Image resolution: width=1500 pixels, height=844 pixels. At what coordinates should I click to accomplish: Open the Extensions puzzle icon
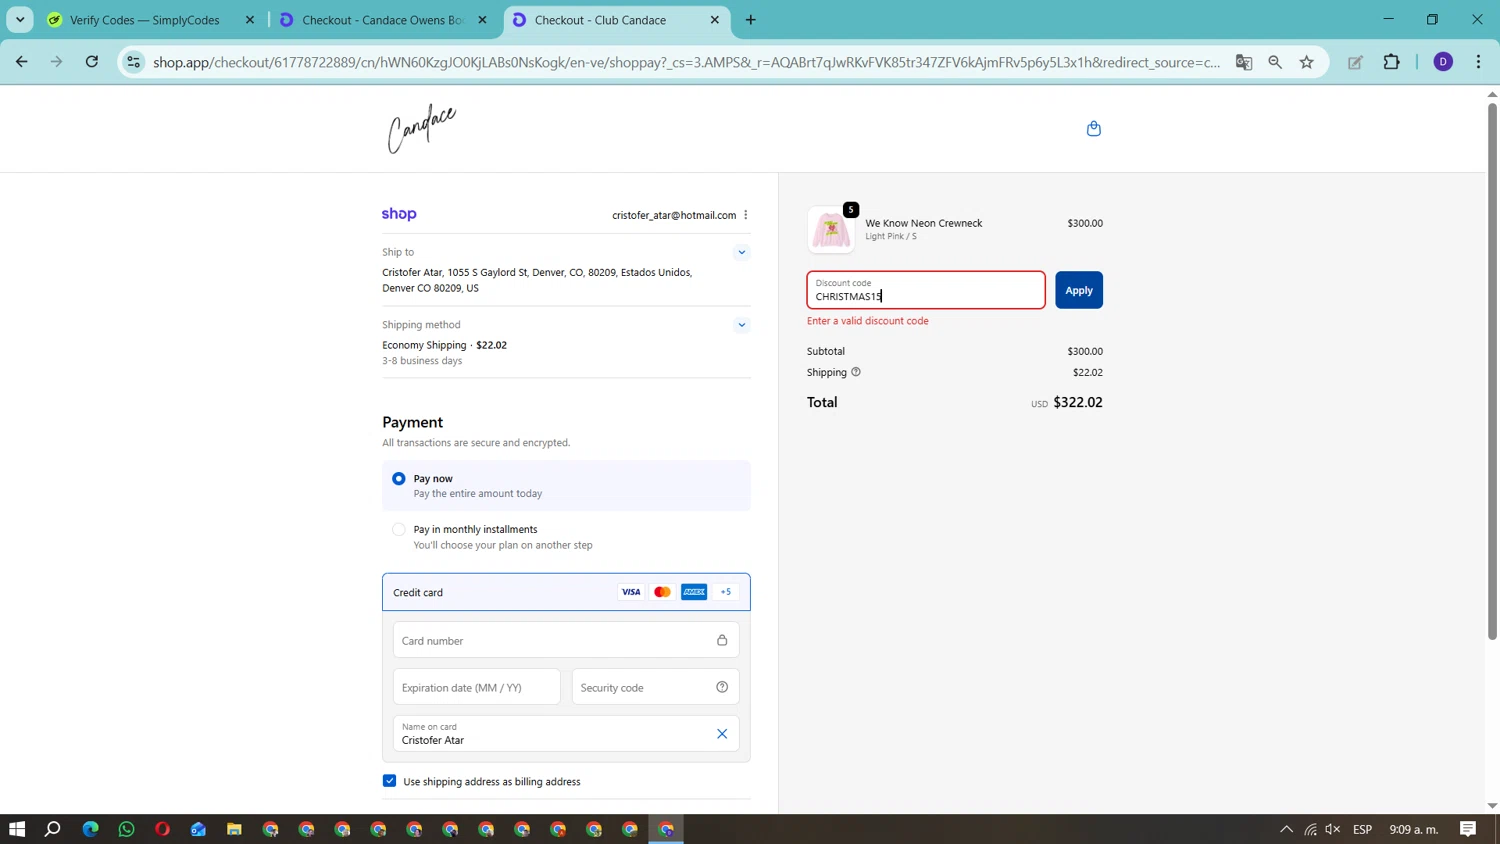1391,62
